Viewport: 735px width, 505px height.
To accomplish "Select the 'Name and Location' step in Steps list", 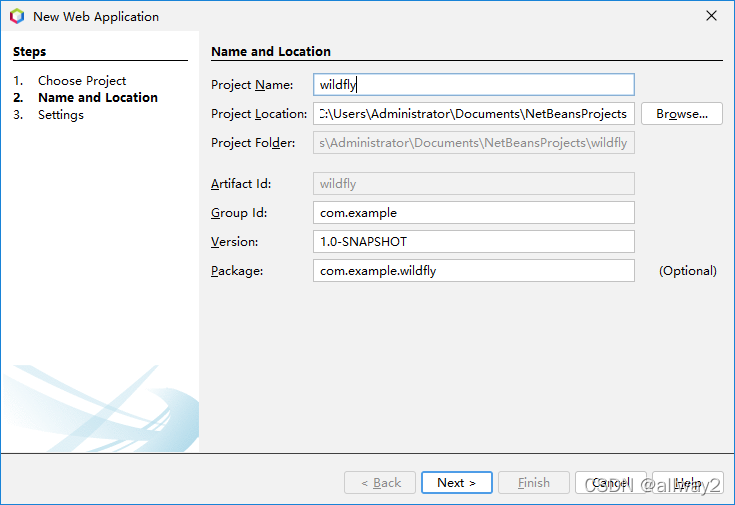I will tap(98, 98).
